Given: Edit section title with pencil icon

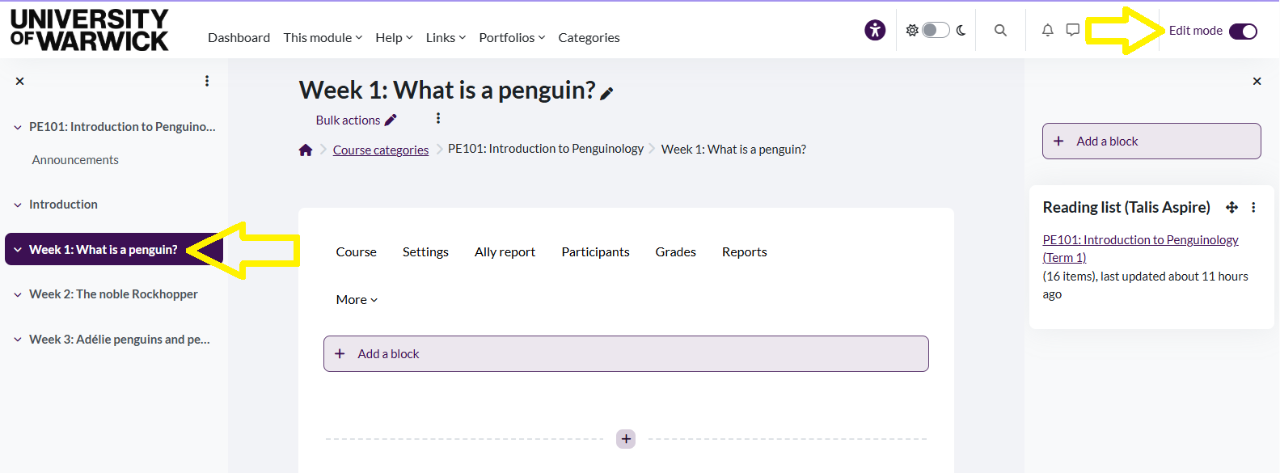Looking at the screenshot, I should tap(607, 93).
